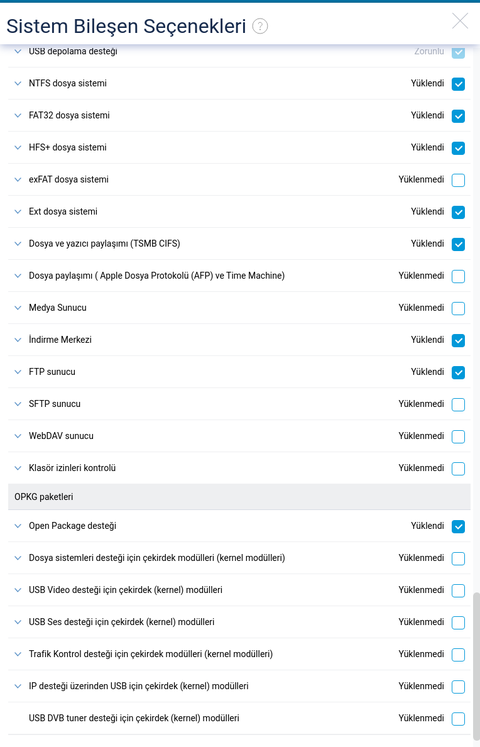The height and width of the screenshot is (747, 480).
Task: Select Dosya ve yazıcı paylaşımı (TSMB CIFS) label
Action: click(x=104, y=243)
